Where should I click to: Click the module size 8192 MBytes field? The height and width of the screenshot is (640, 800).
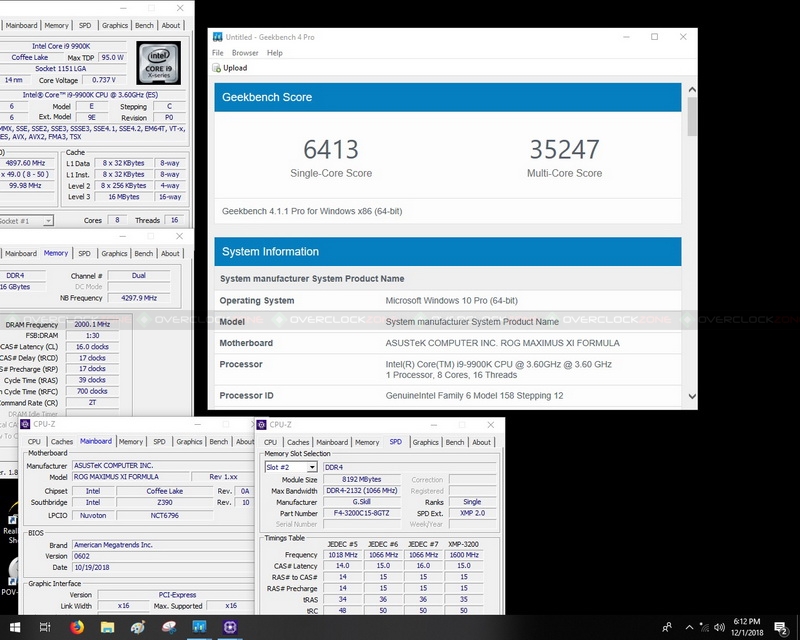(361, 479)
